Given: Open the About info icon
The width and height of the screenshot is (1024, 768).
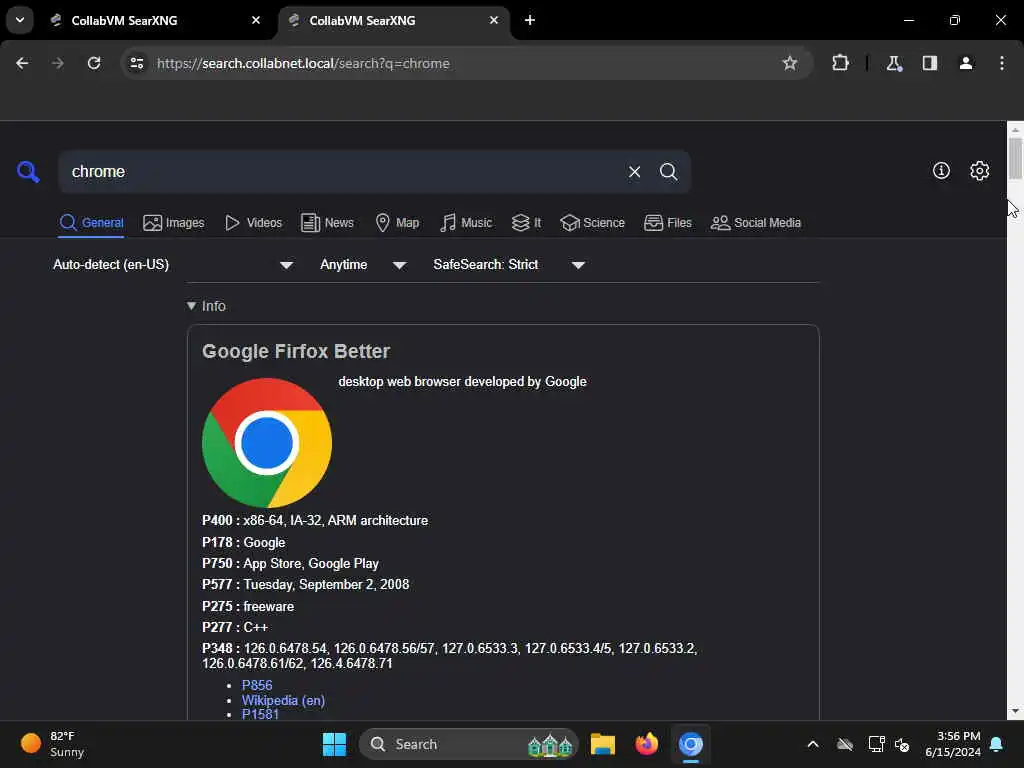Looking at the screenshot, I should [941, 170].
